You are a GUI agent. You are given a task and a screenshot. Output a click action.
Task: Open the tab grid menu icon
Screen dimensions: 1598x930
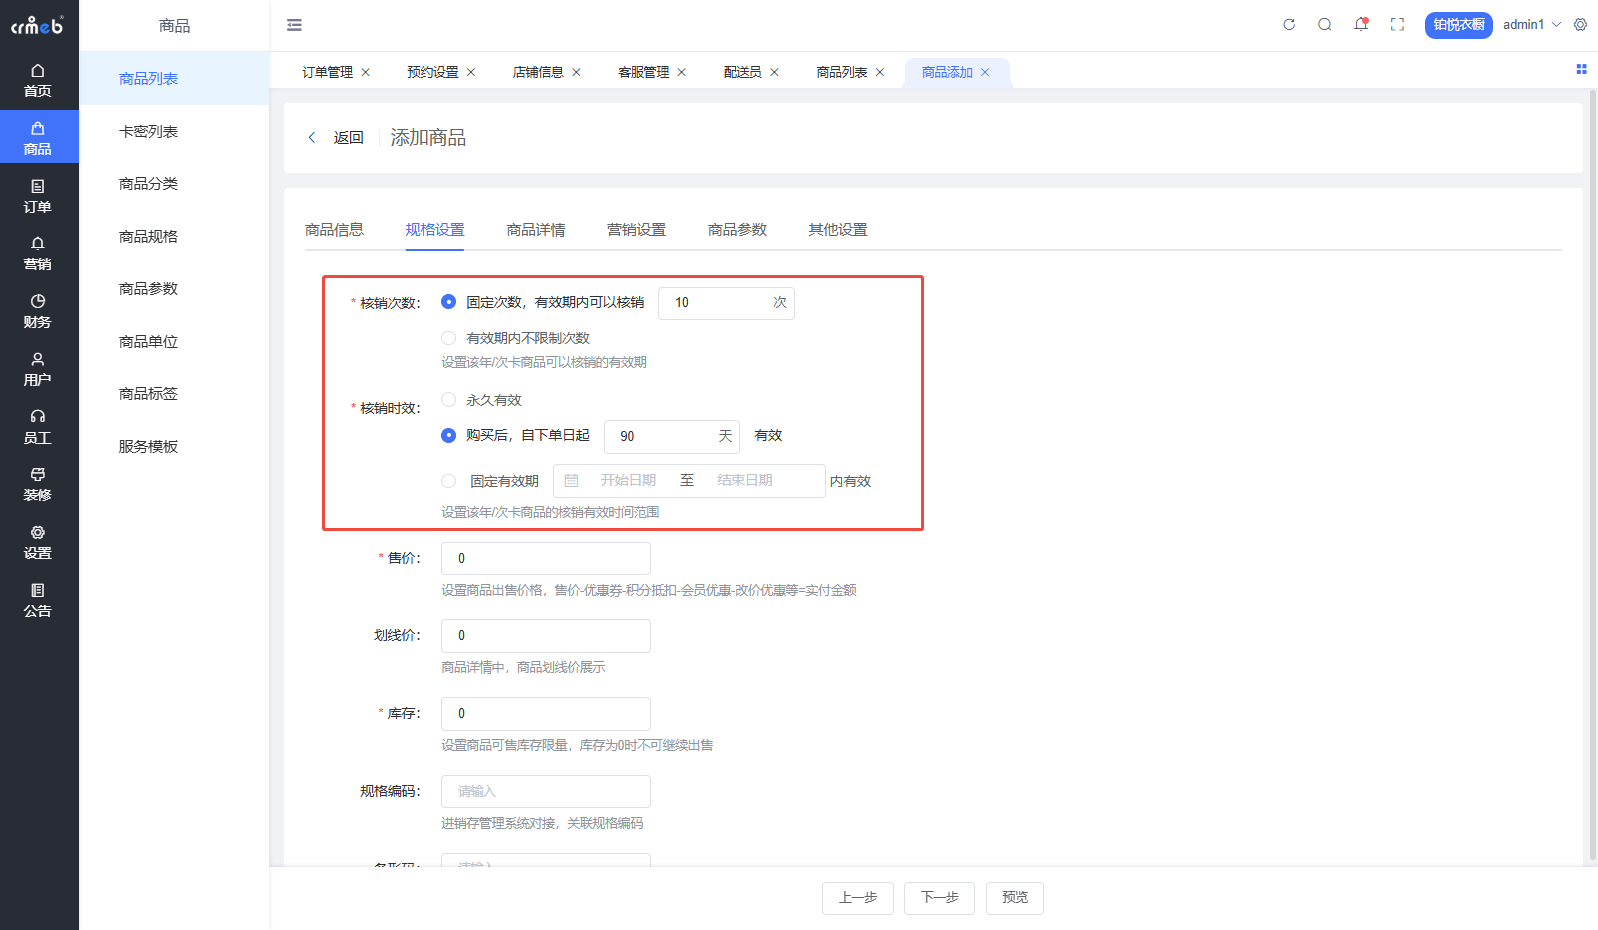pos(1581,69)
